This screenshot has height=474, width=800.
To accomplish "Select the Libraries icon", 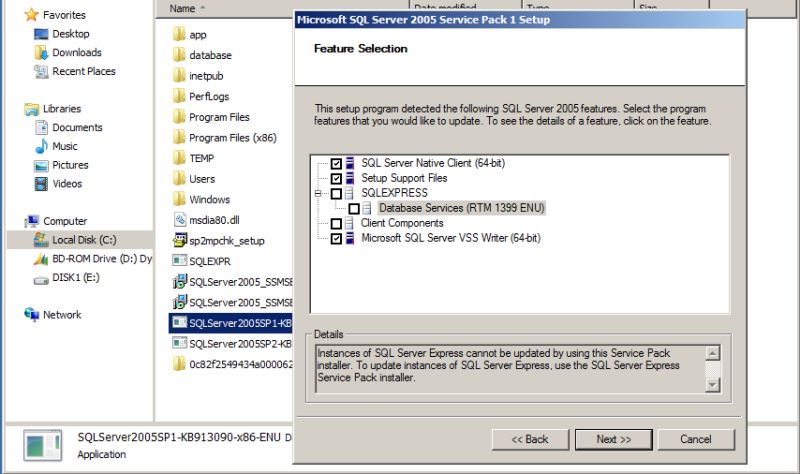I will coord(32,109).
